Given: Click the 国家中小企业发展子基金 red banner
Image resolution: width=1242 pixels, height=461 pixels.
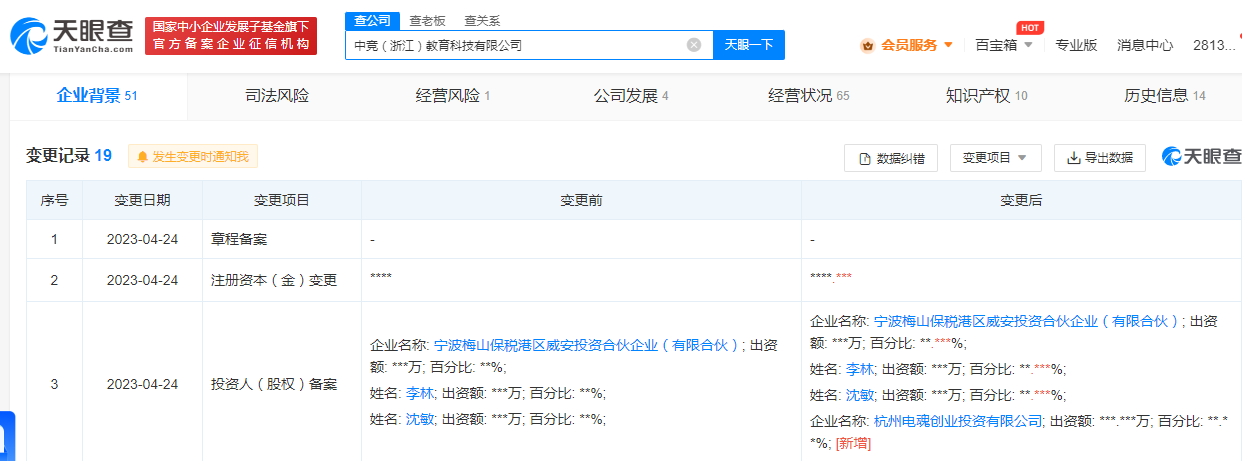Looking at the screenshot, I should (x=231, y=36).
